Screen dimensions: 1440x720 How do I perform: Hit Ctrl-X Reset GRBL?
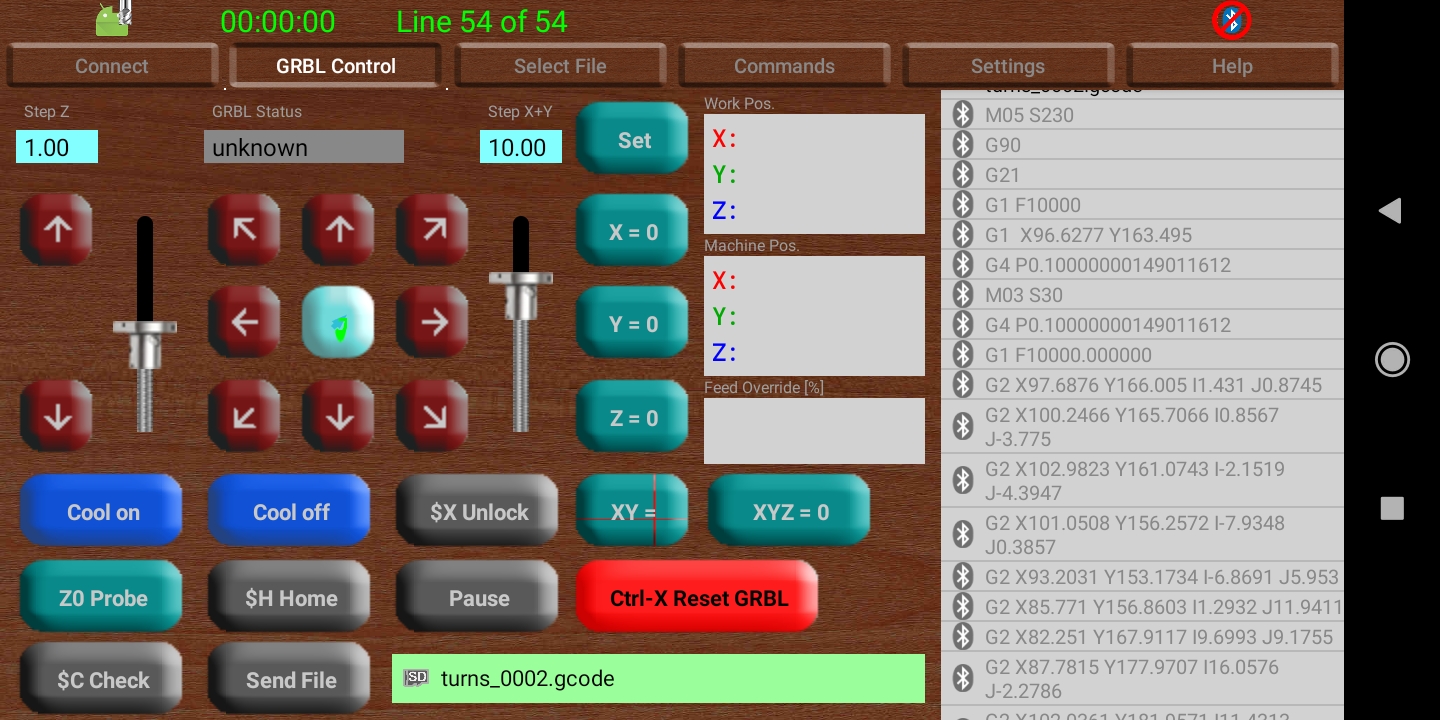[x=698, y=597]
